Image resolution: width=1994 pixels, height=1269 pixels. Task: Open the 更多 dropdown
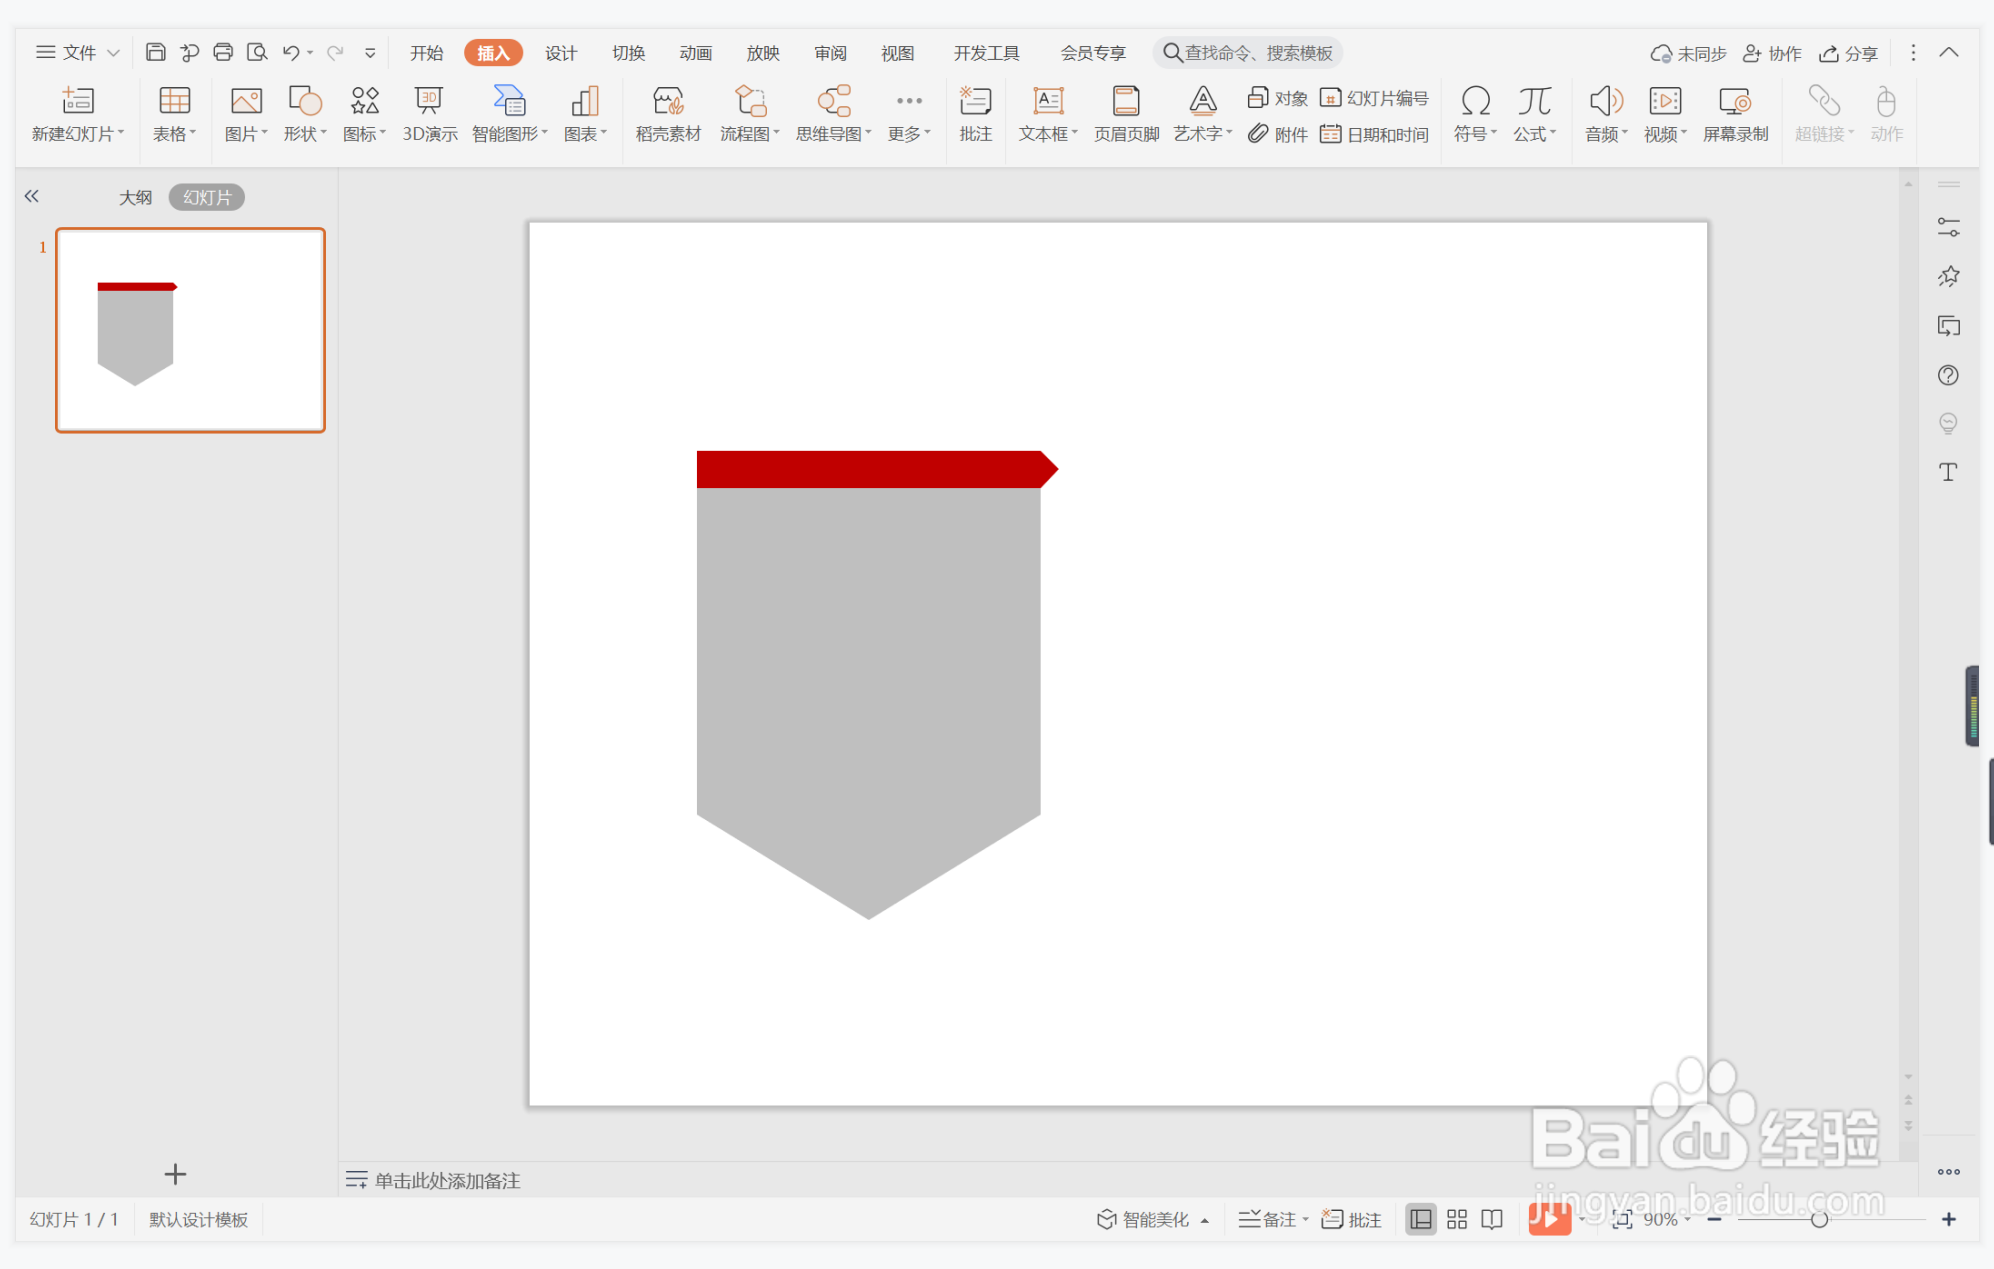tap(909, 114)
